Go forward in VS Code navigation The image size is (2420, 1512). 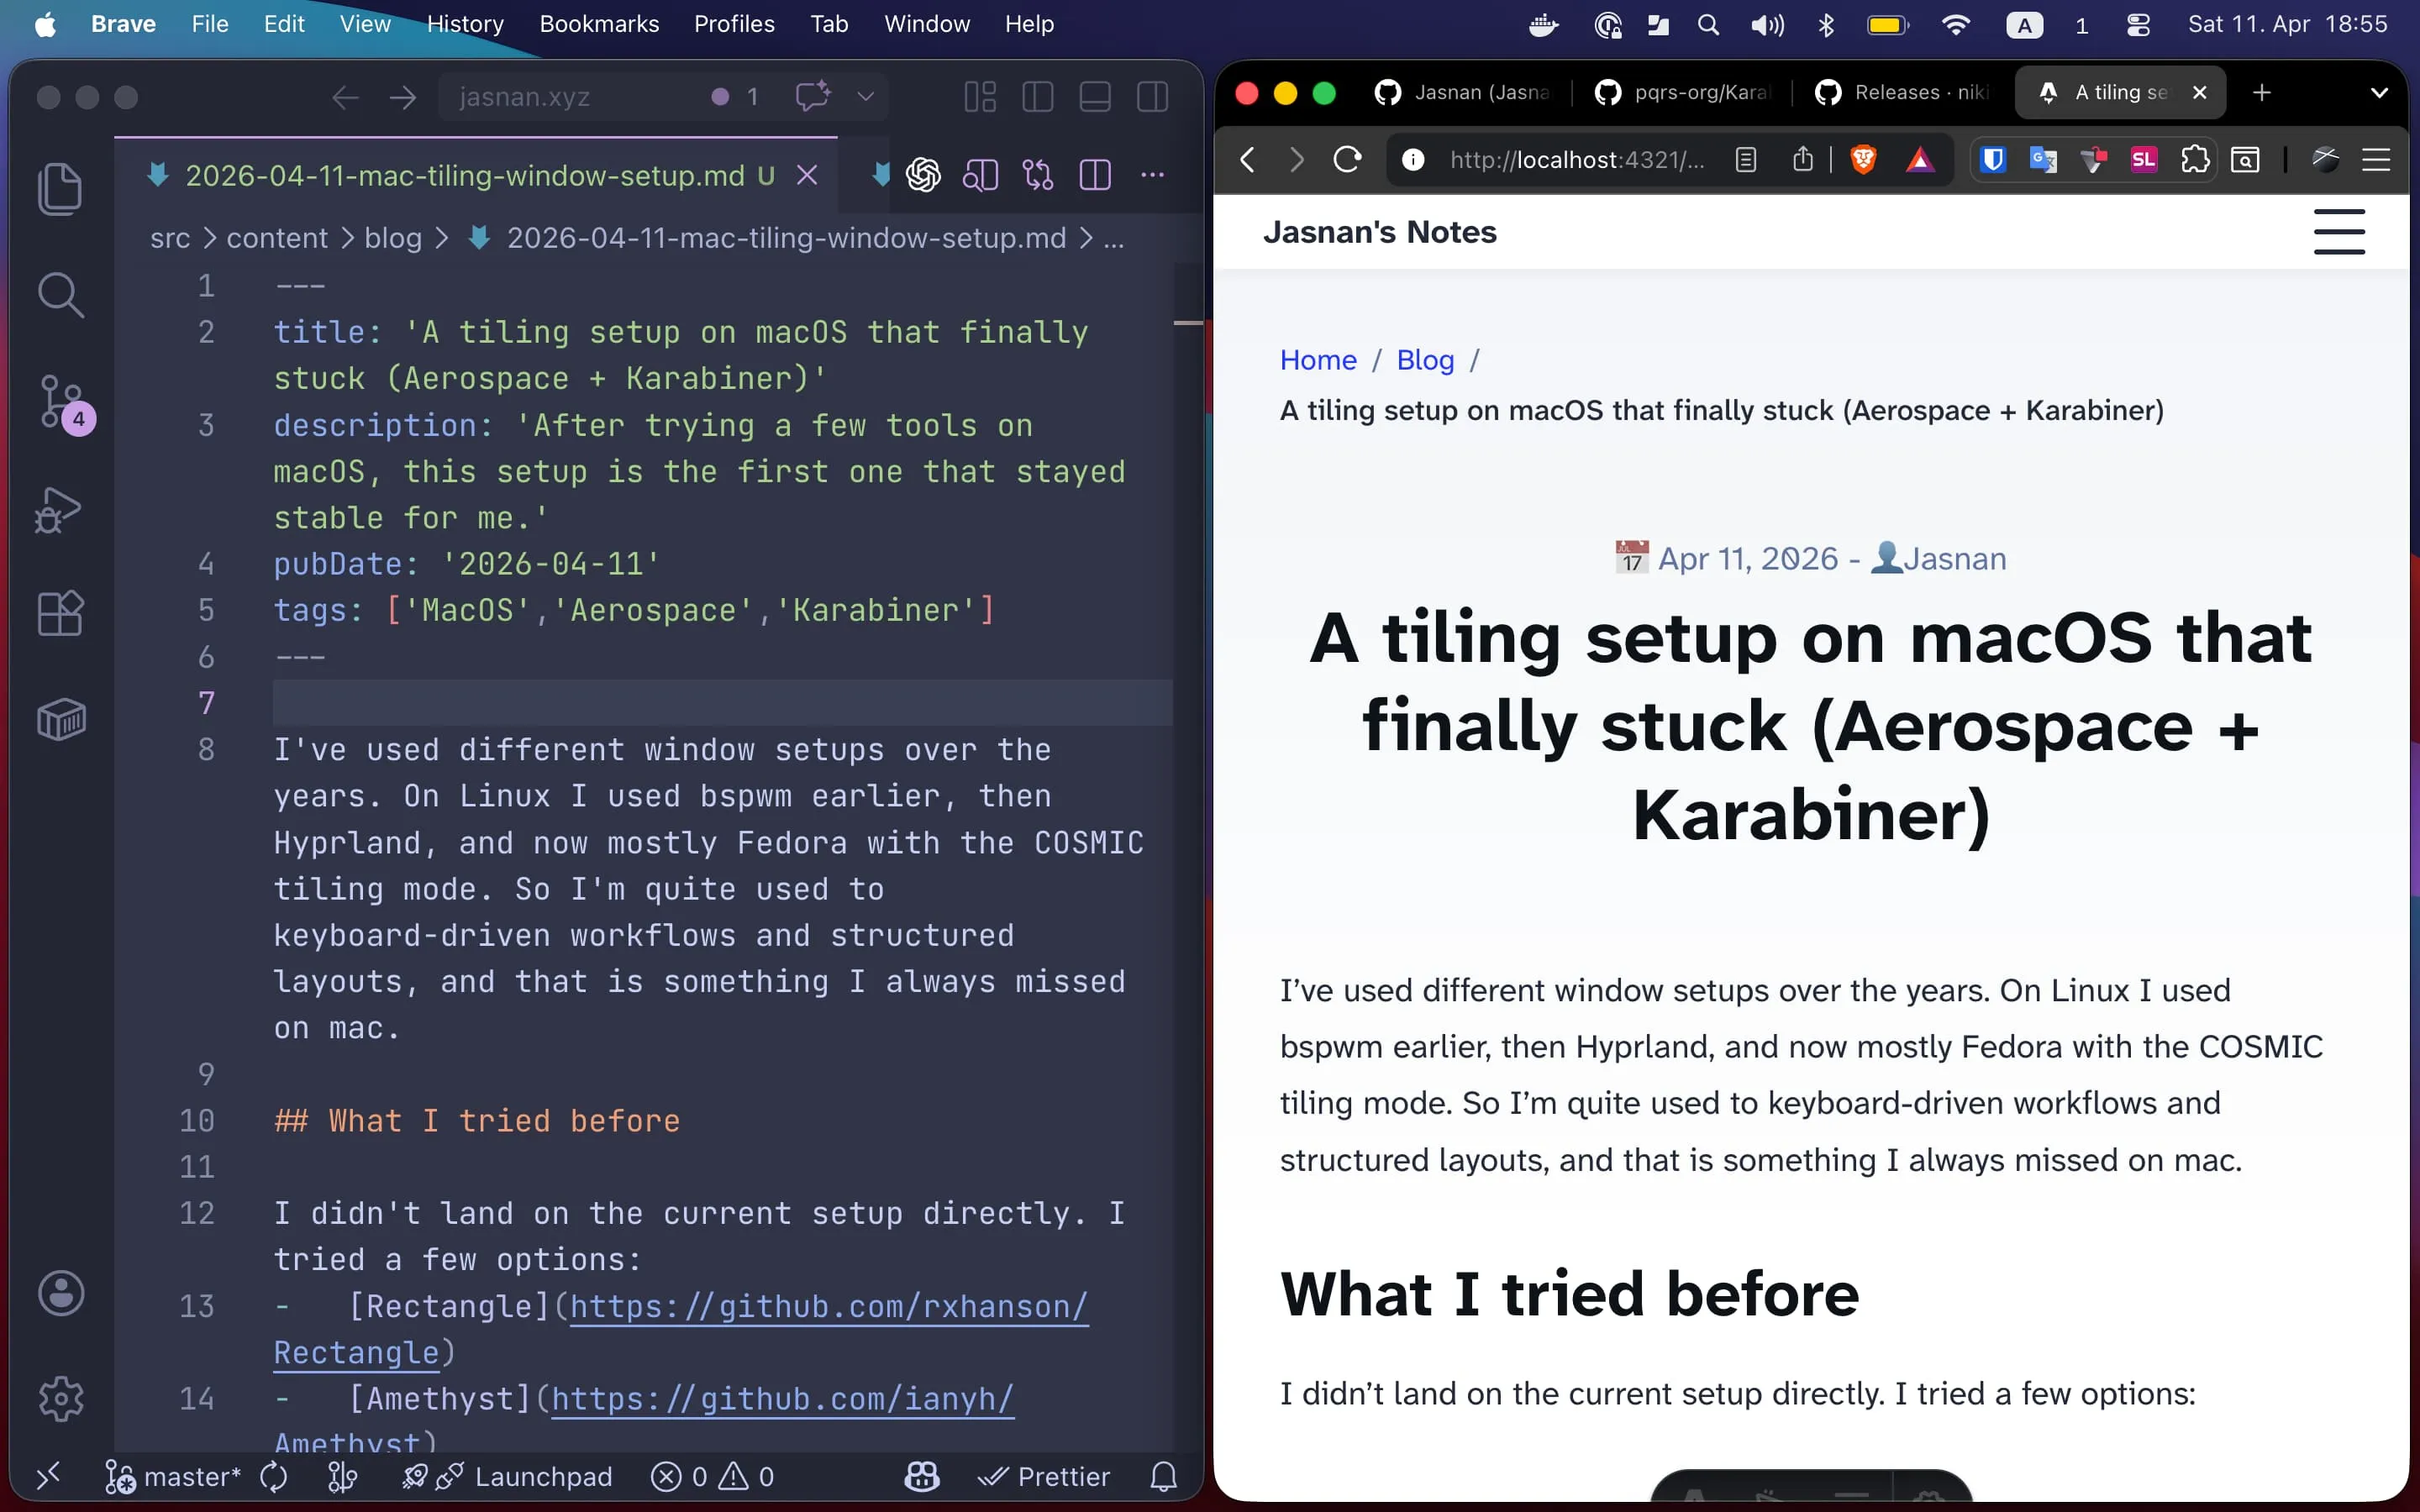coord(403,97)
